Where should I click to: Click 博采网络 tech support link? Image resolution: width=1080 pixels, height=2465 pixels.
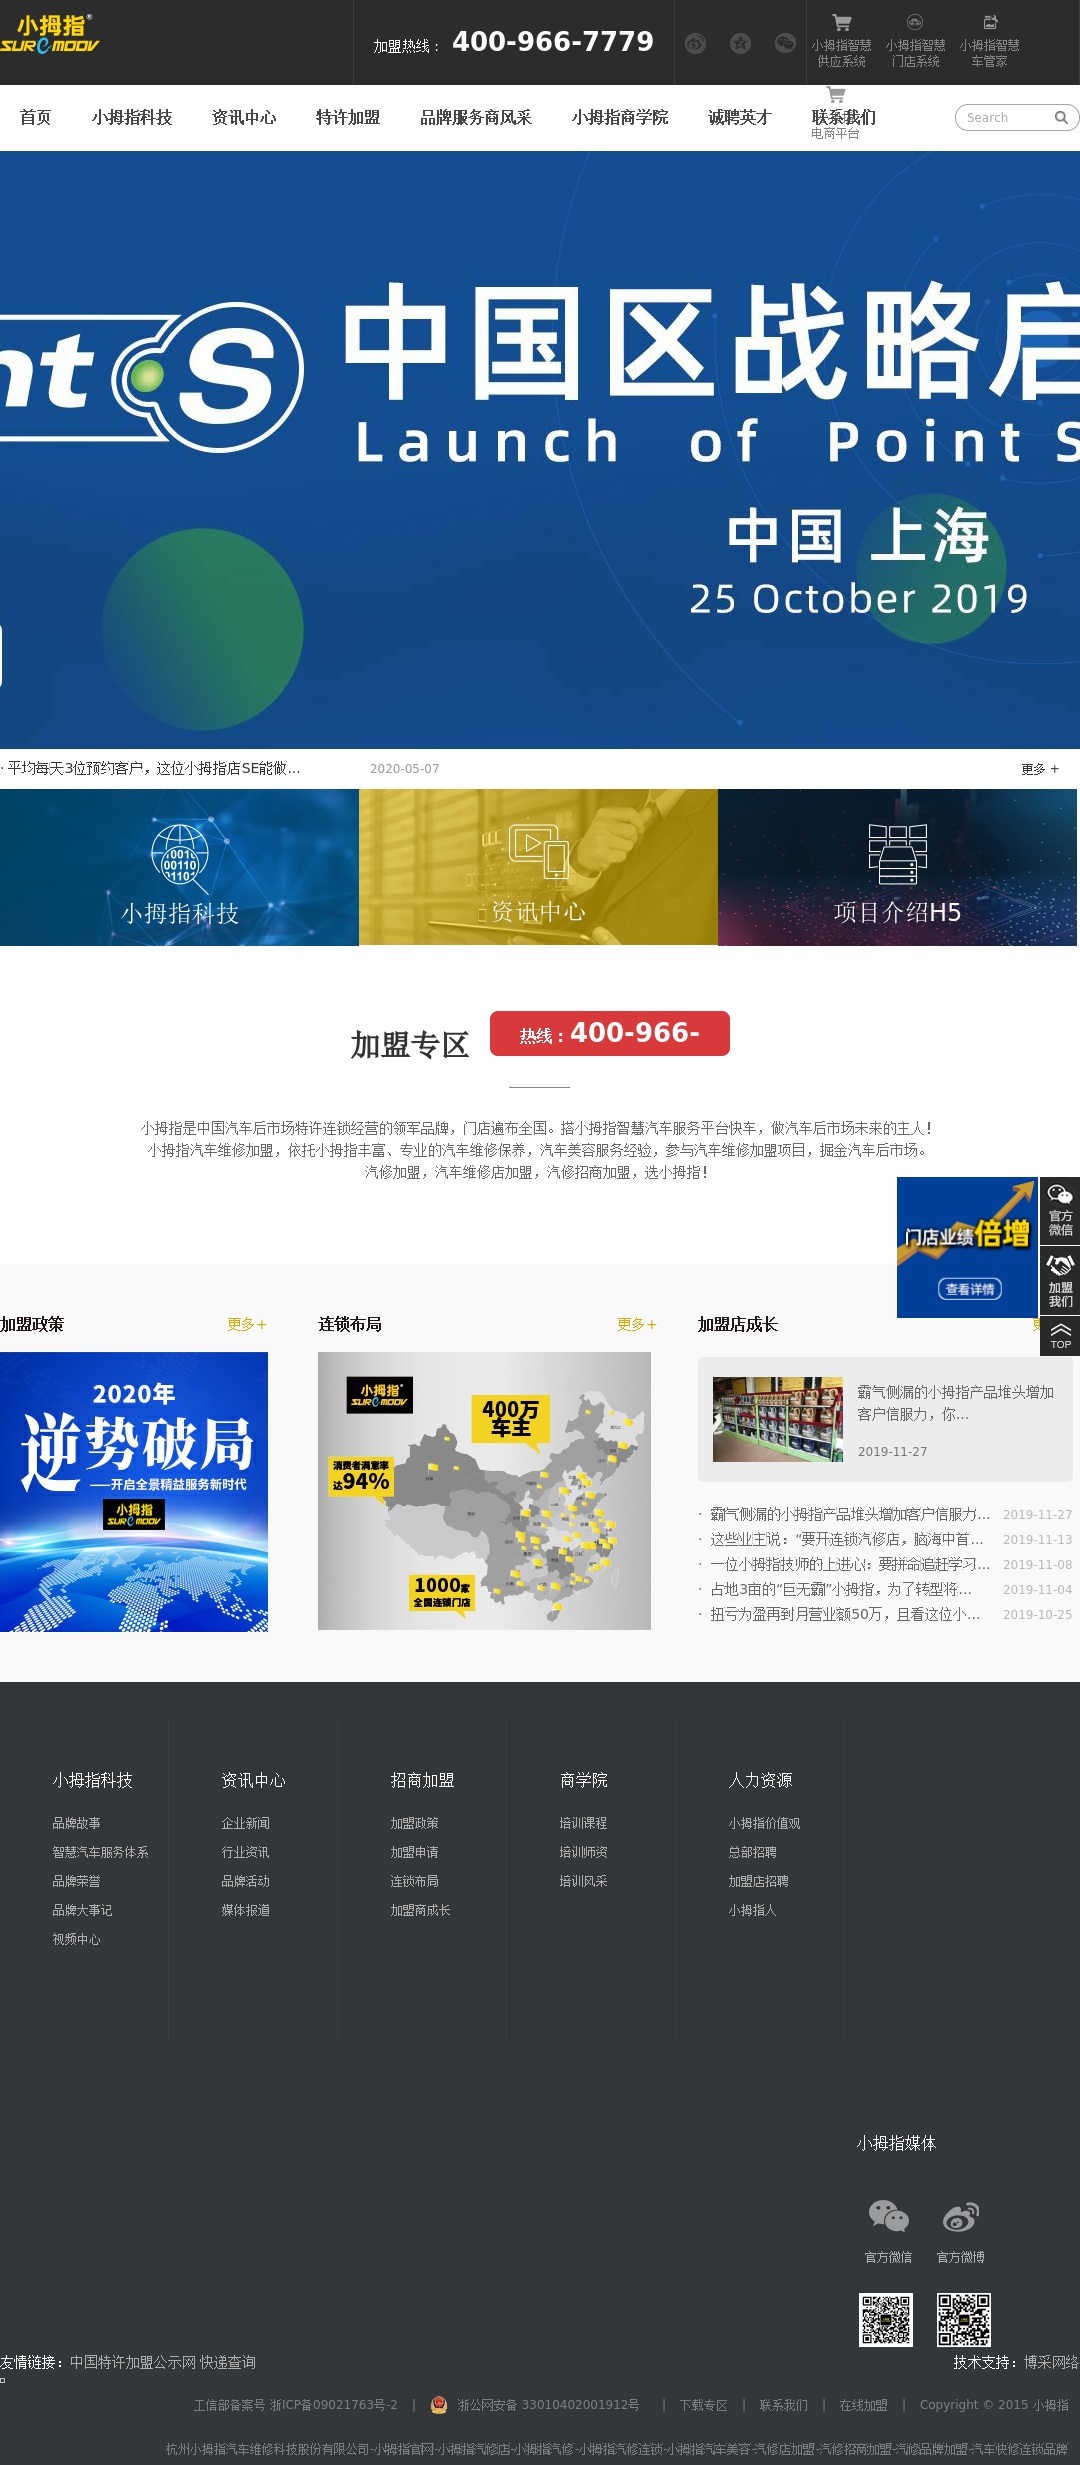(x=1051, y=2362)
